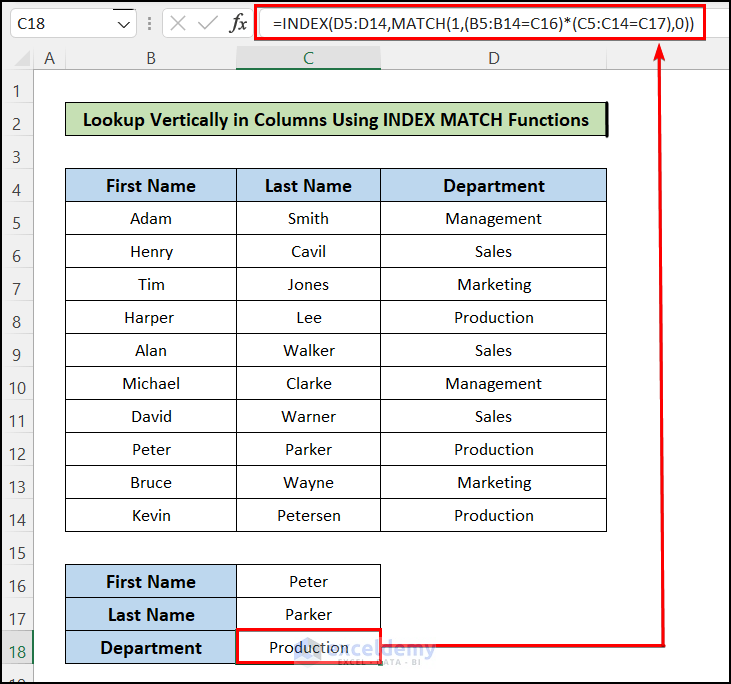
Task: Click the INDEX MATCH formula in the formula bar
Action: (480, 24)
